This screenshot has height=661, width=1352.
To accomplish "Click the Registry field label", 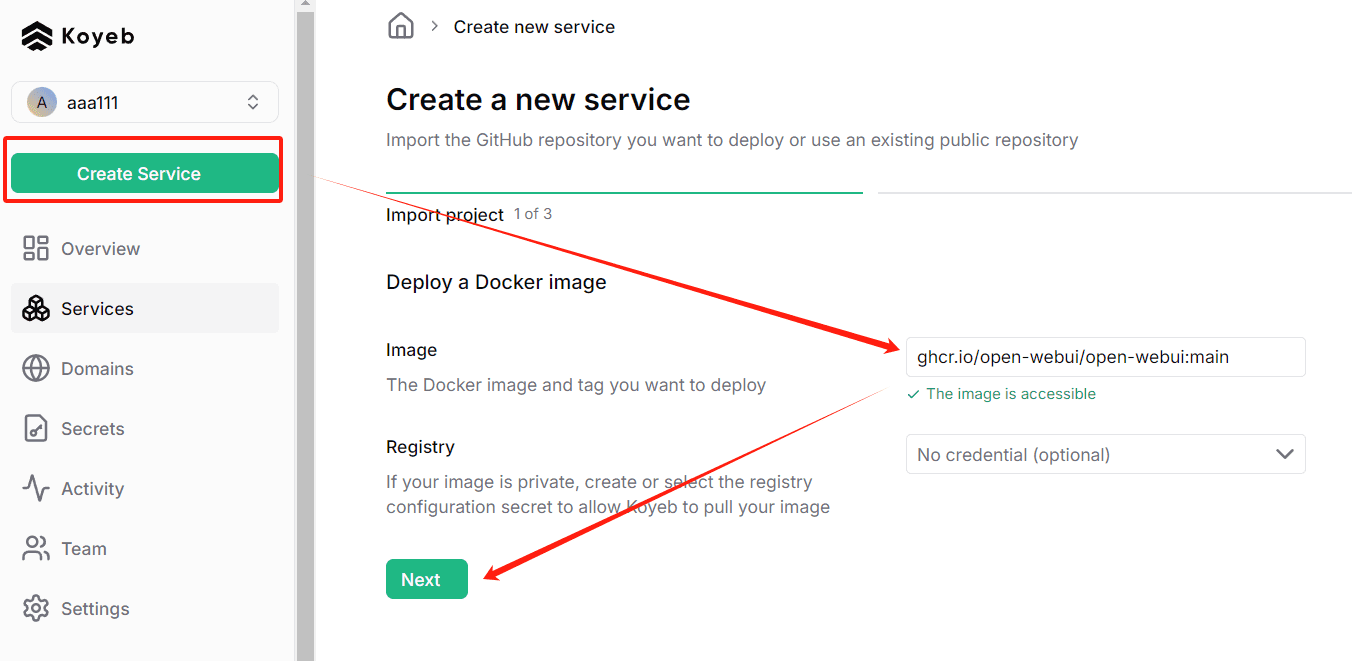I will pyautogui.click(x=420, y=447).
